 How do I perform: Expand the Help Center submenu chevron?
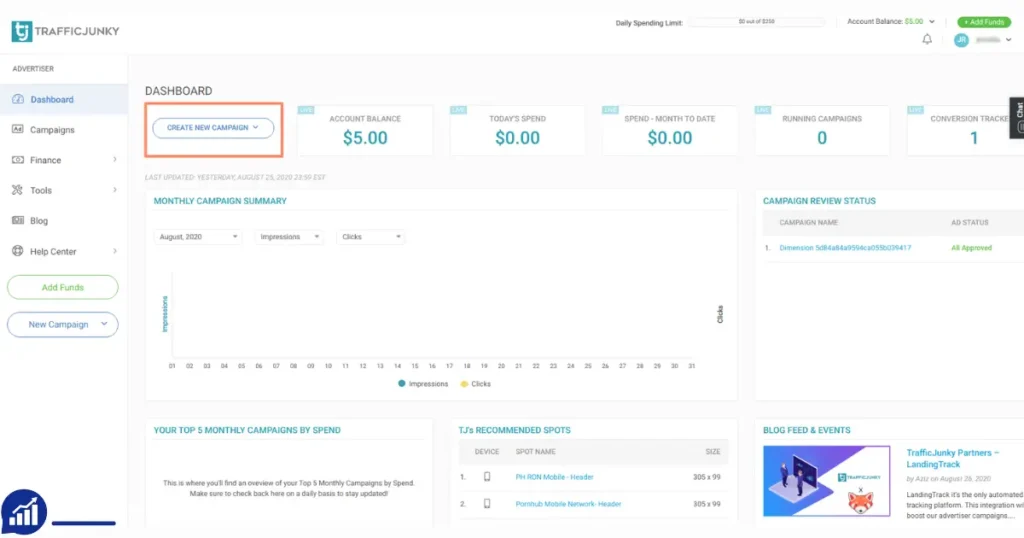coord(115,251)
